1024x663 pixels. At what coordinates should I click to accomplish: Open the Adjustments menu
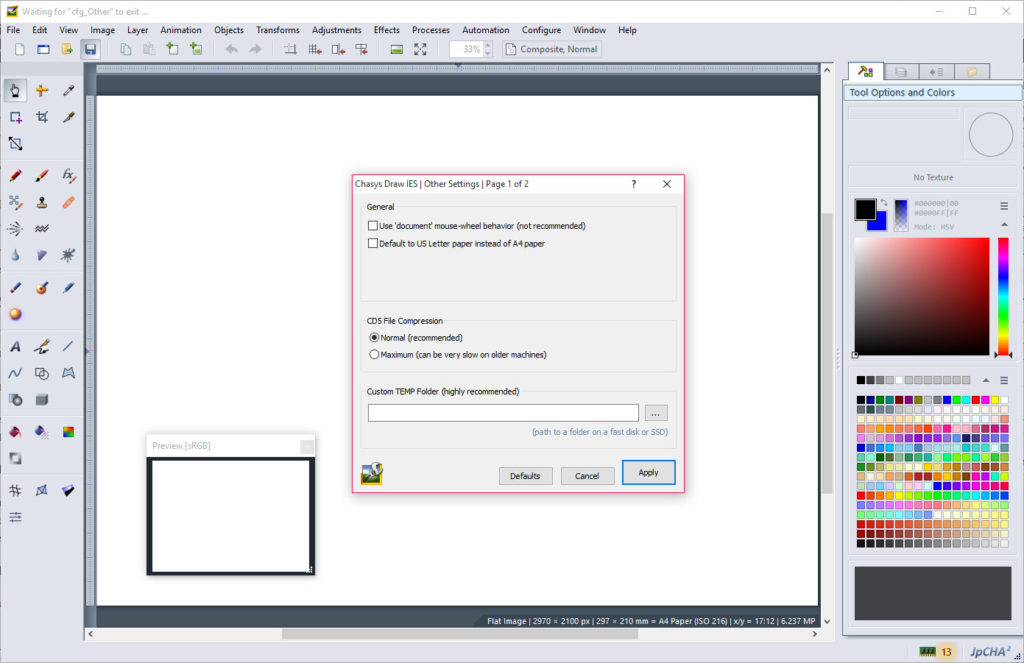point(336,30)
